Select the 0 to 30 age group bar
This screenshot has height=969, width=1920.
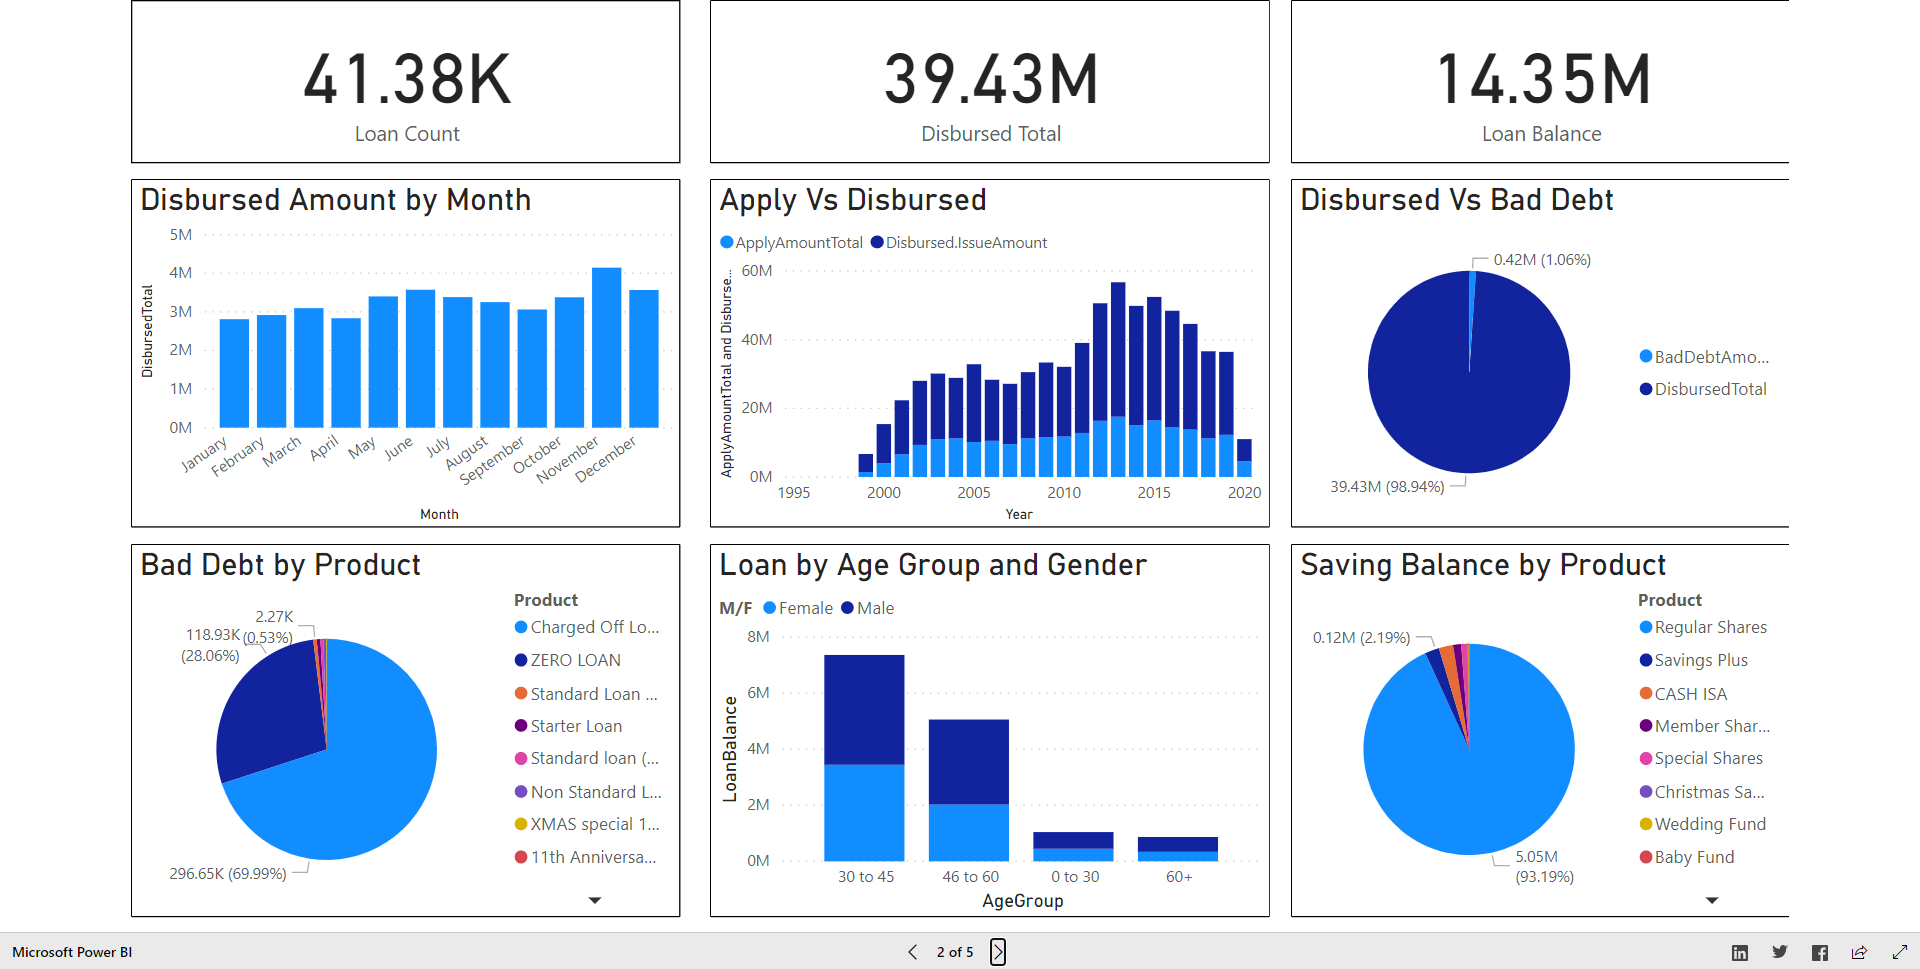pos(1073,846)
